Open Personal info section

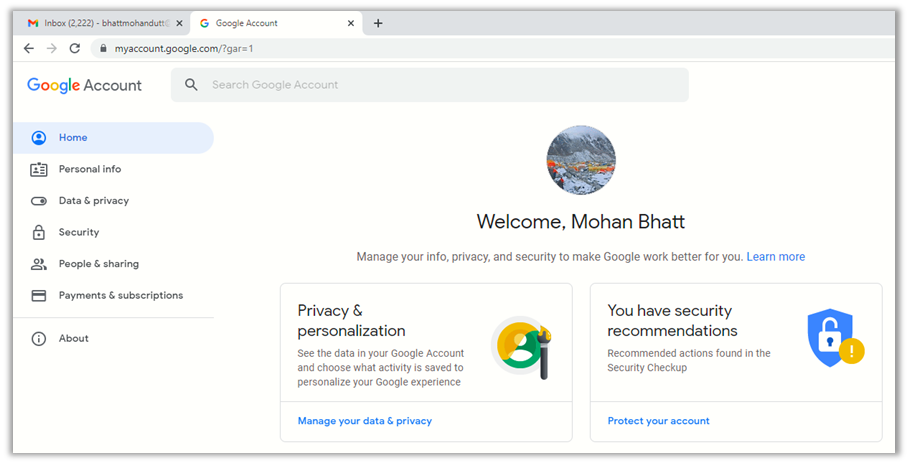coord(114,169)
